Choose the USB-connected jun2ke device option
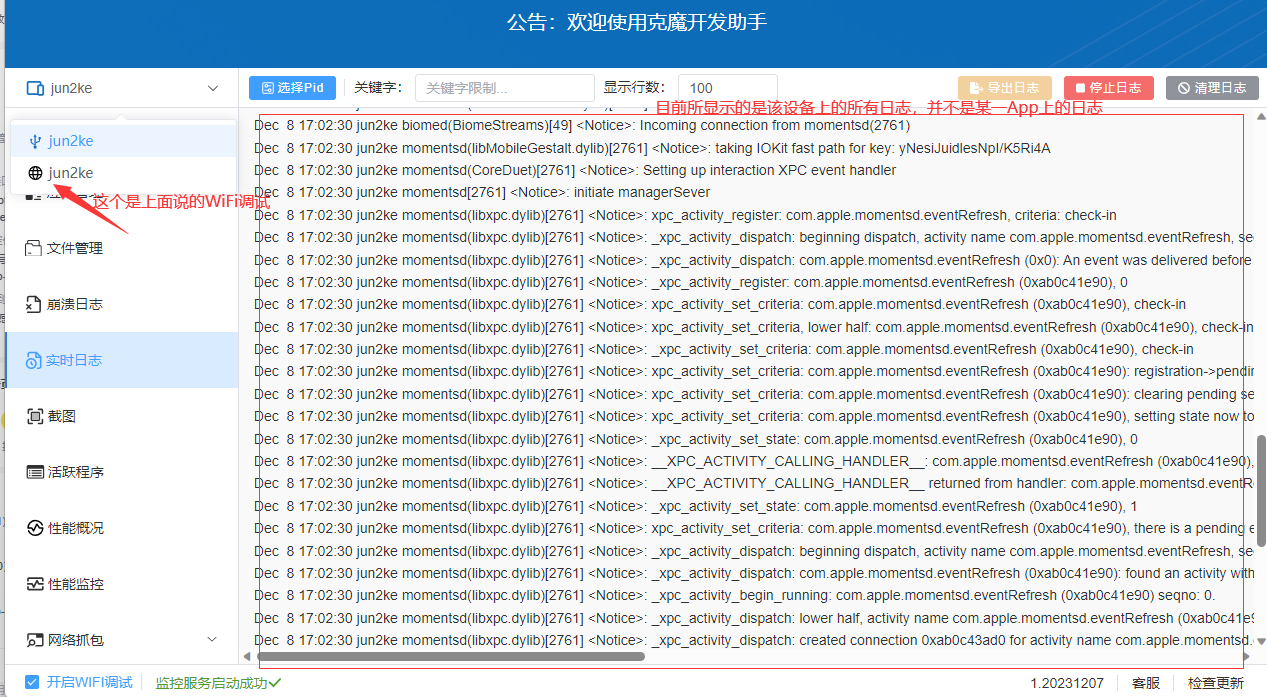The image size is (1267, 697). [x=123, y=141]
